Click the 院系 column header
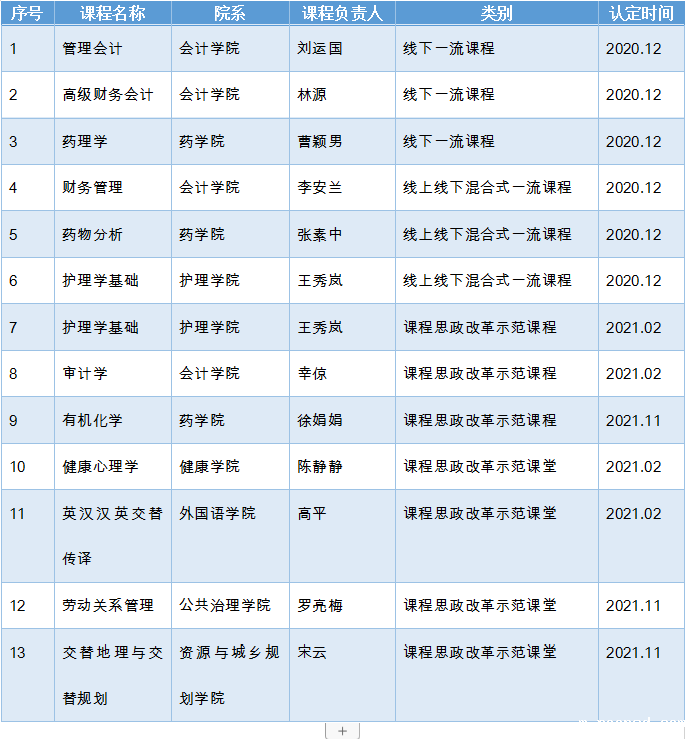 coord(230,13)
